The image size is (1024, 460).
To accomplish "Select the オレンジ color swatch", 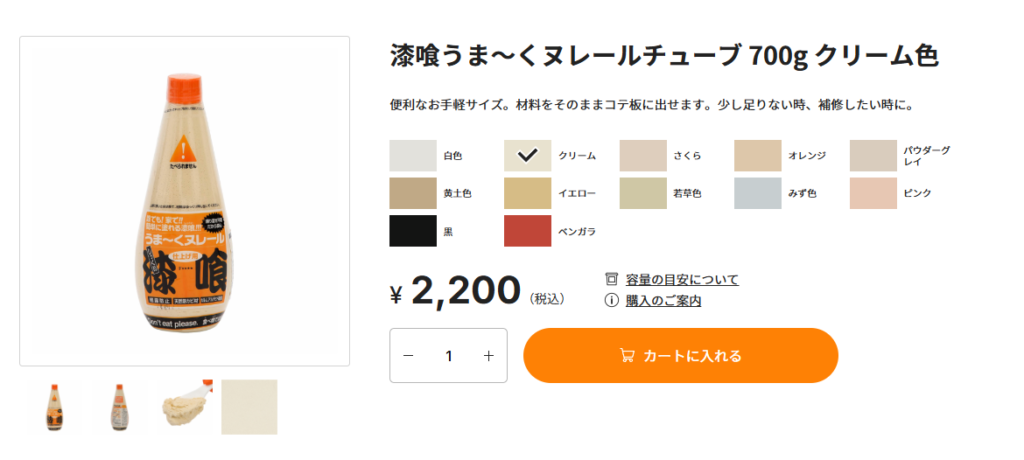I will [758, 156].
